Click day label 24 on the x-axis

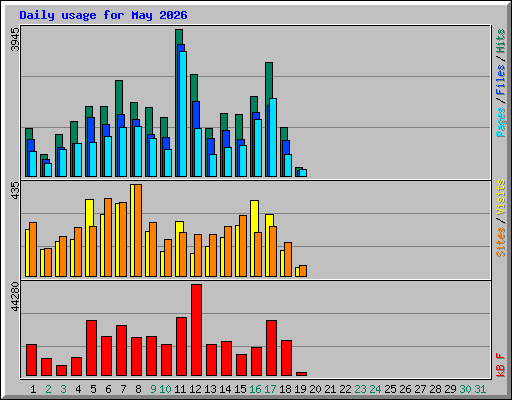coord(375,389)
